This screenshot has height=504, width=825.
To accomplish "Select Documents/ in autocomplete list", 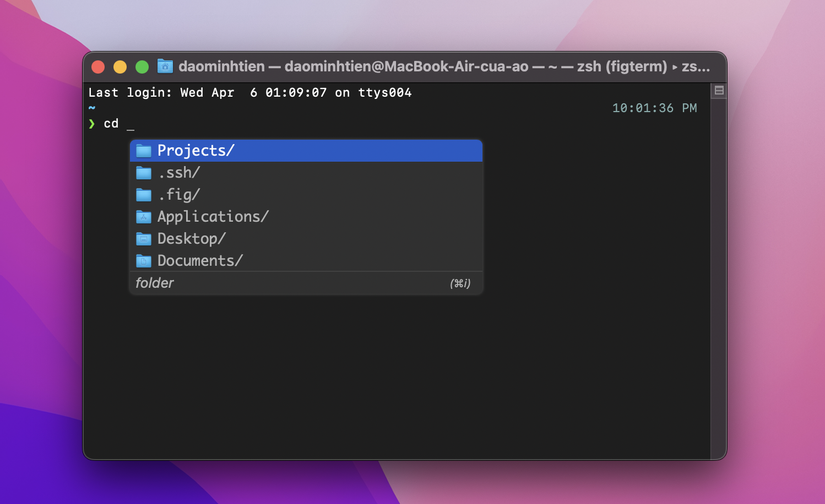I will point(306,260).
